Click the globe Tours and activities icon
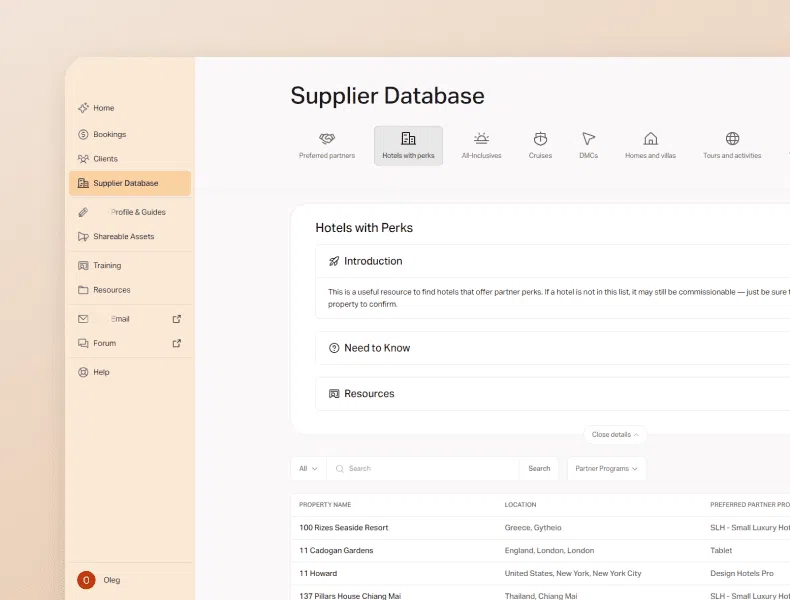 click(732, 138)
